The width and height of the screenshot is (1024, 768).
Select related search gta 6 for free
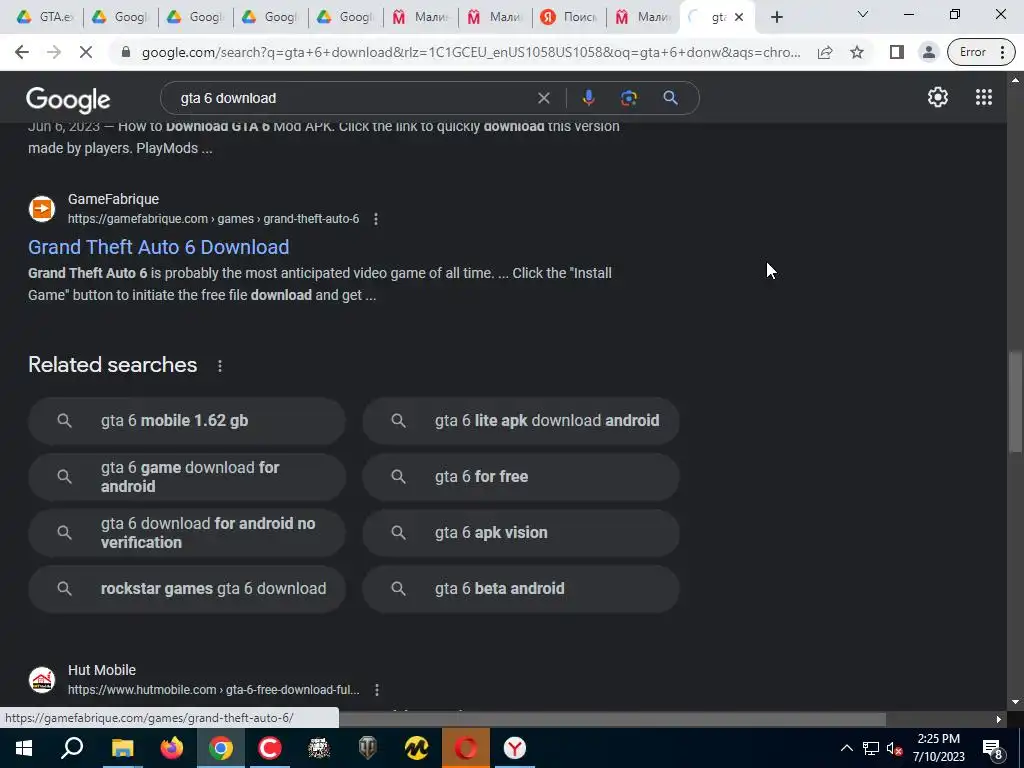click(x=520, y=477)
